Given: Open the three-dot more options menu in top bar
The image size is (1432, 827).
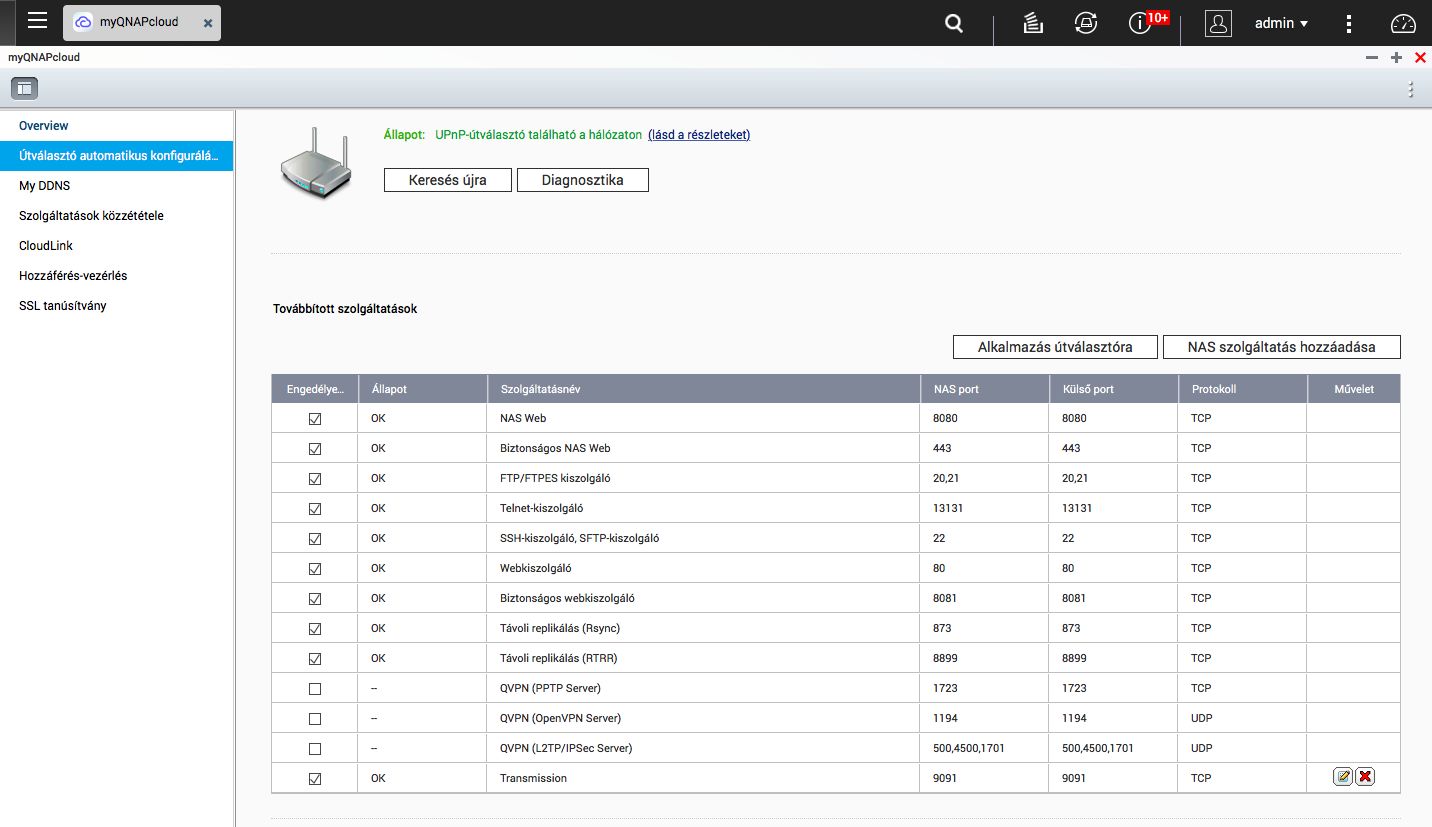Looking at the screenshot, I should [1349, 23].
